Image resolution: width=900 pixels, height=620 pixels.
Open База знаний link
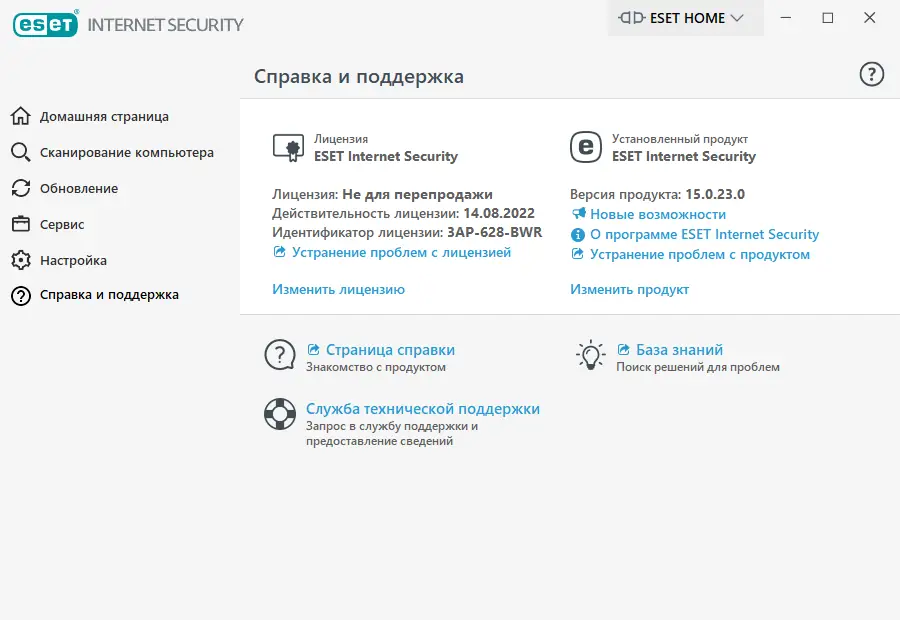679,350
